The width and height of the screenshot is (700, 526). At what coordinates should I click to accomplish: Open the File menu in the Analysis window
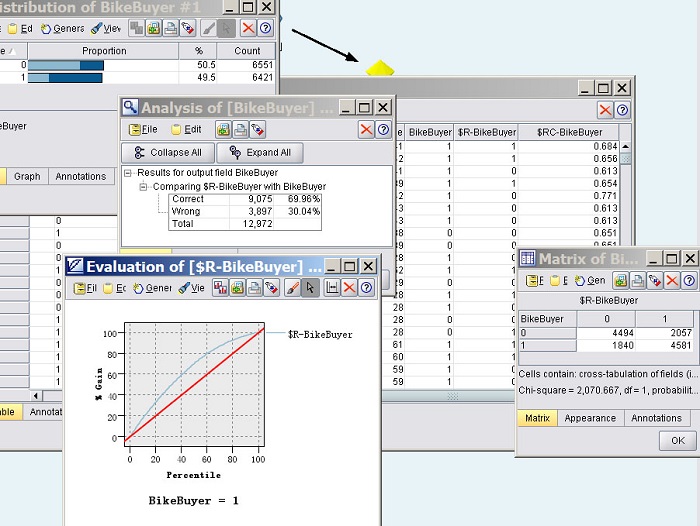[143, 129]
